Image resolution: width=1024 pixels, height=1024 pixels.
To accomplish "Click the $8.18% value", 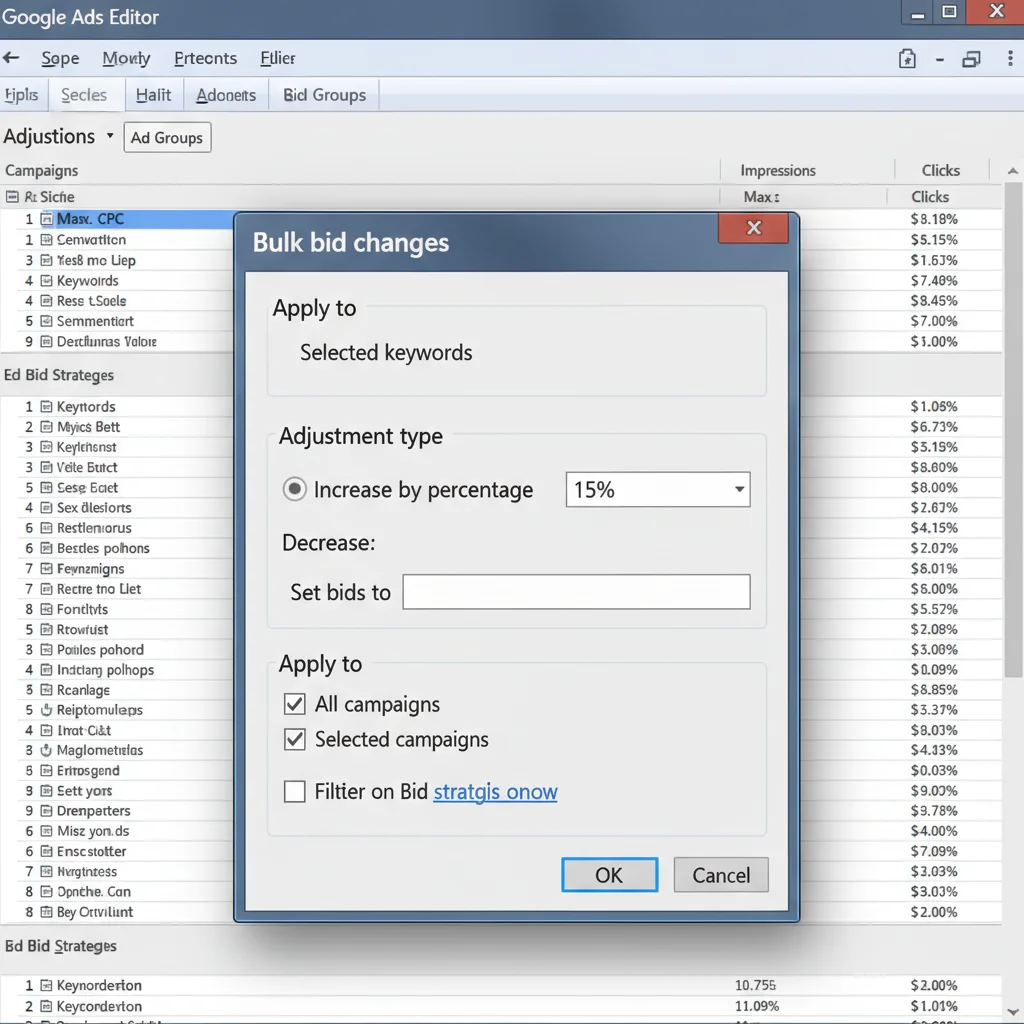I will (x=934, y=219).
